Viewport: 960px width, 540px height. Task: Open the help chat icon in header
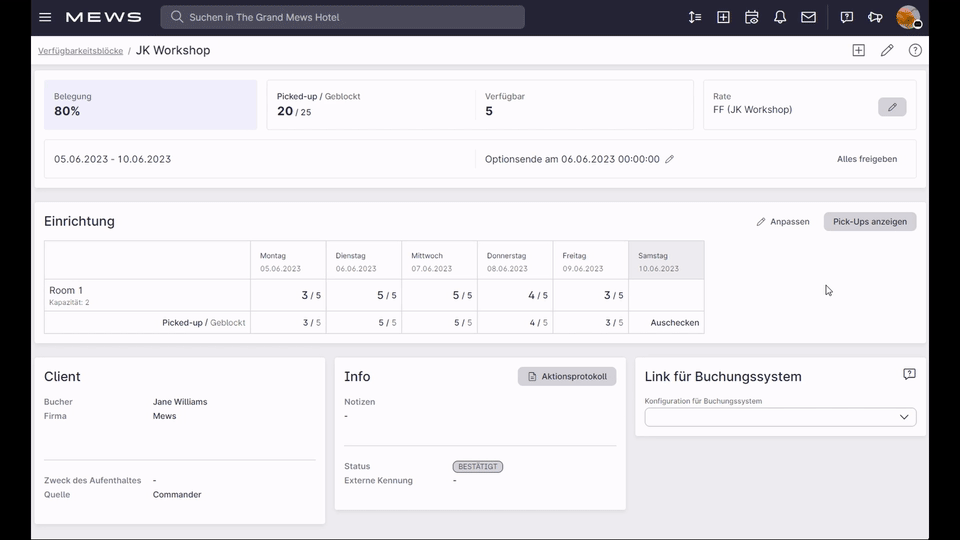[847, 17]
